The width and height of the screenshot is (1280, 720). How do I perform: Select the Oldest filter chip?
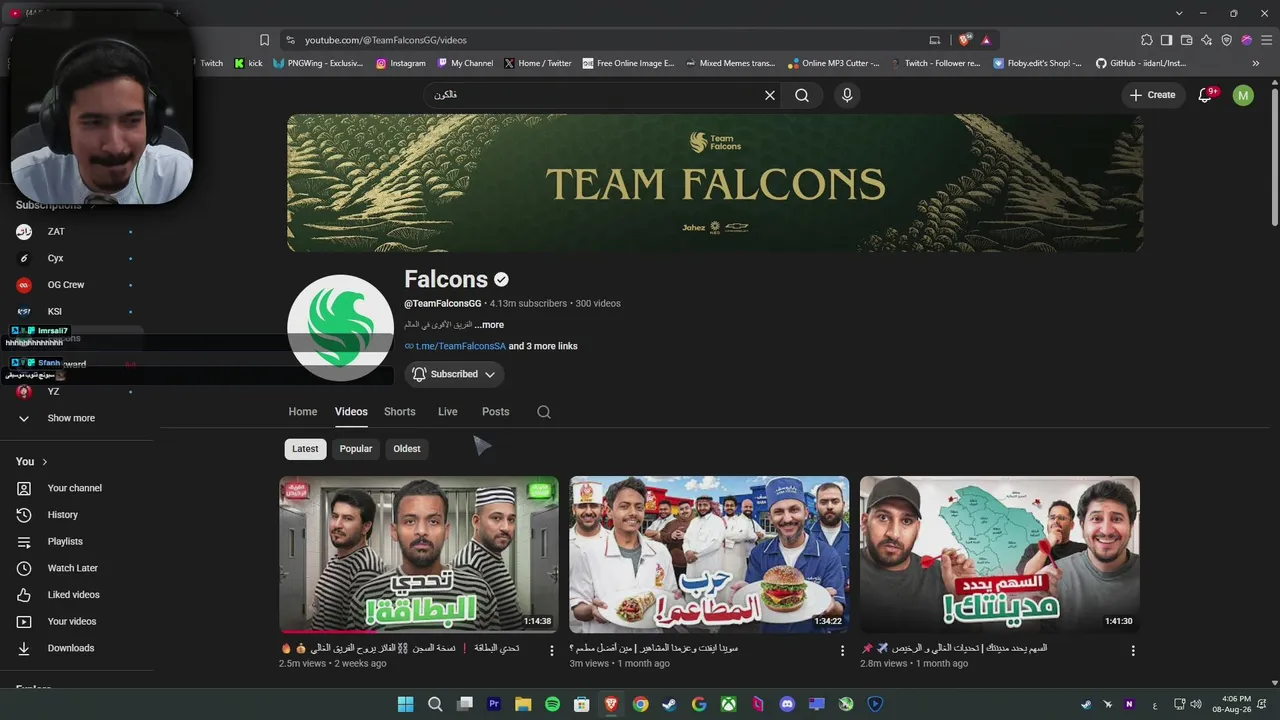click(407, 449)
